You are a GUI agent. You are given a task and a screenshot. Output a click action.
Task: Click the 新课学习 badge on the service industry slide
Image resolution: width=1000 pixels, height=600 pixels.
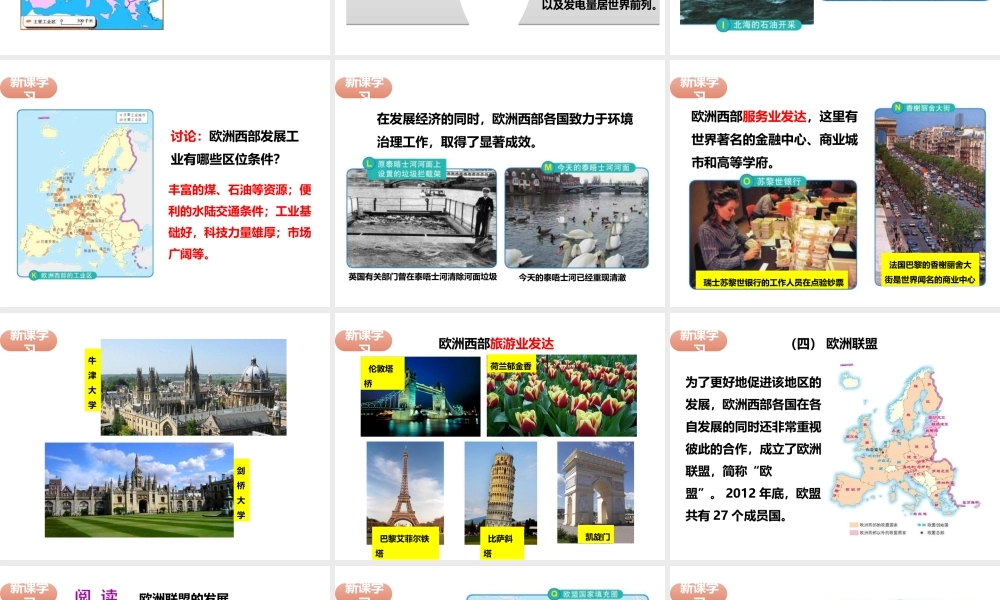[x=698, y=87]
